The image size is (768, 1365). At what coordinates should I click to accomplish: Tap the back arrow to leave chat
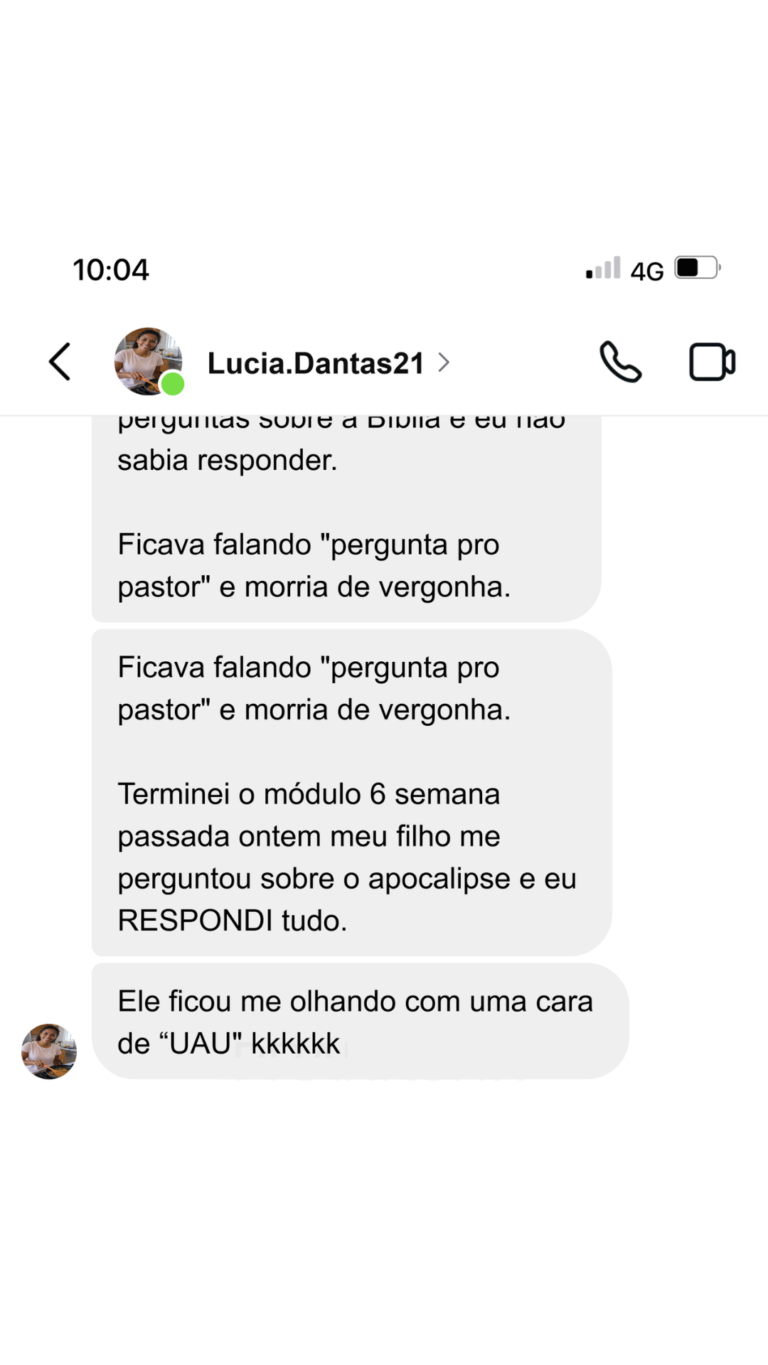tap(60, 362)
